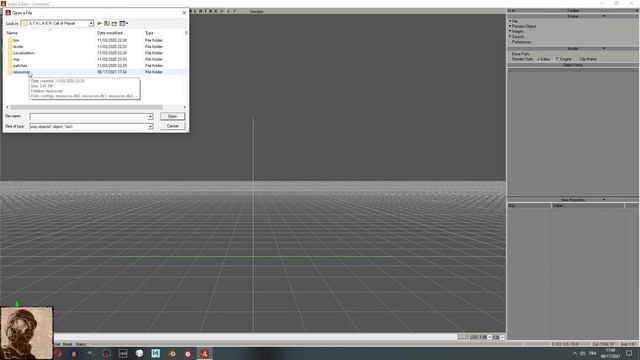Click the Object Items panel header
The width and height of the screenshot is (640, 360).
[573, 65]
